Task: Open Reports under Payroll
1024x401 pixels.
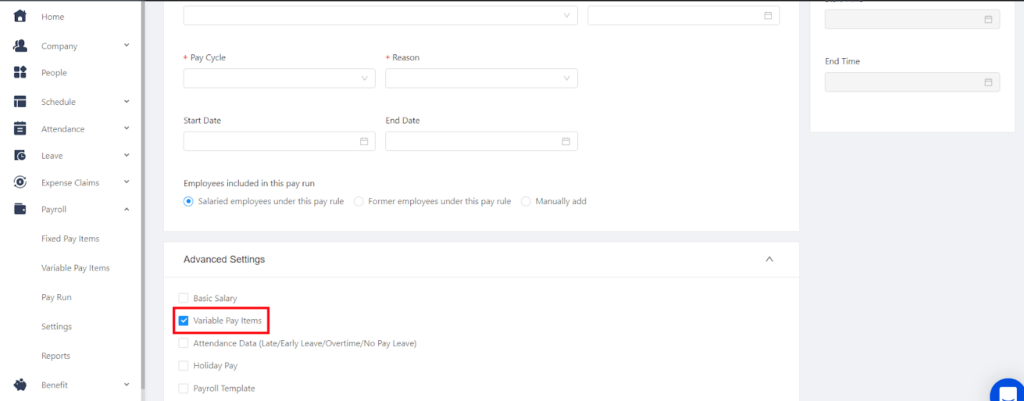Action: tap(55, 355)
